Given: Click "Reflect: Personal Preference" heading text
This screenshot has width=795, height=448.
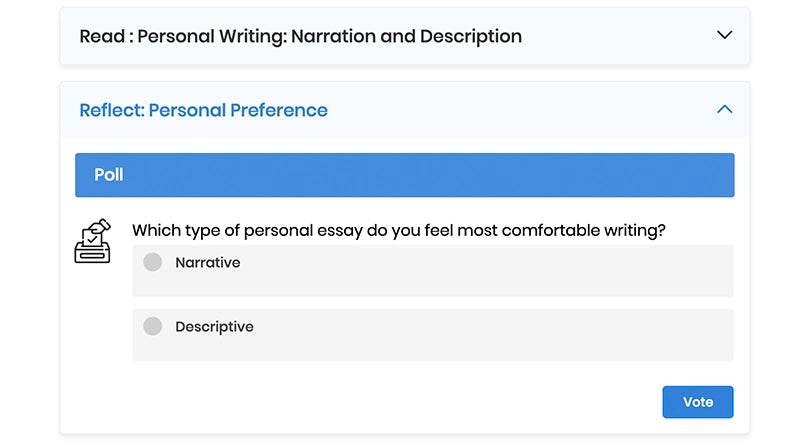Looking at the screenshot, I should (203, 110).
